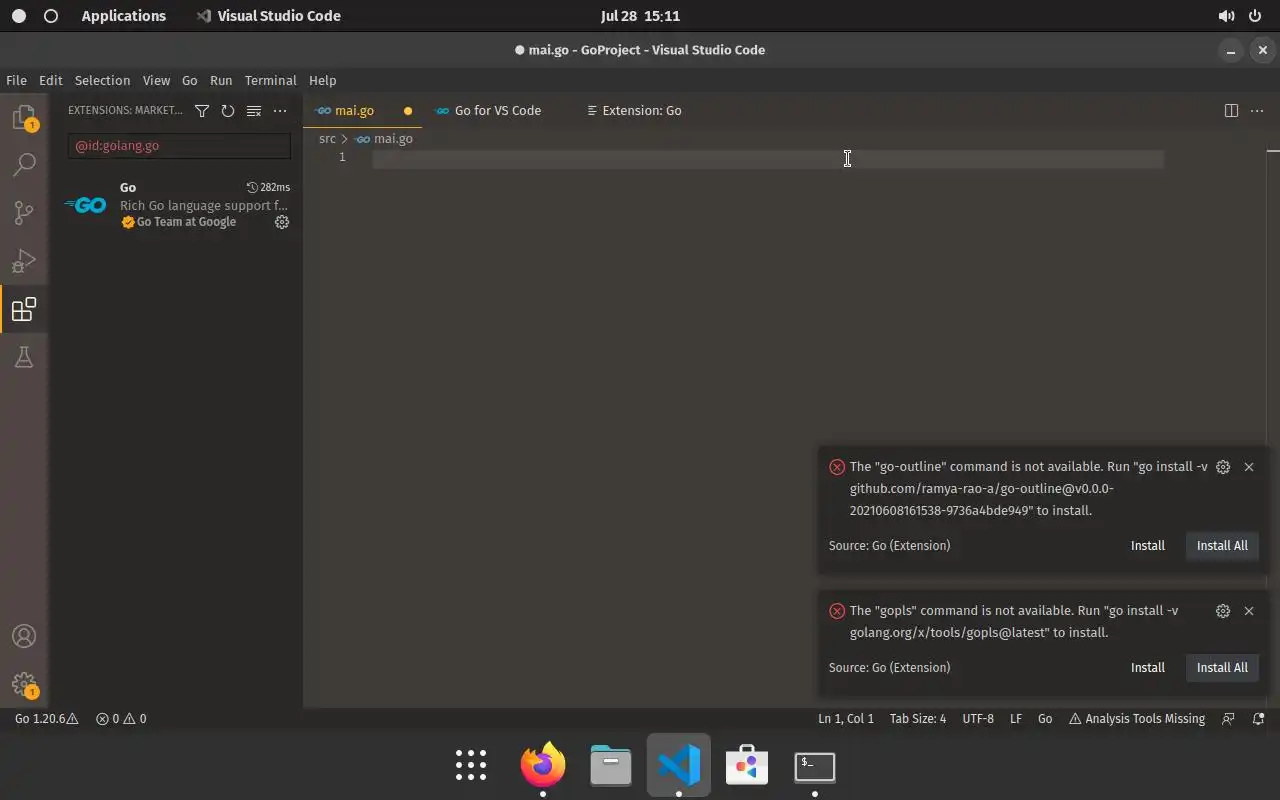Open the system volume indicator
This screenshot has height=800, width=1280.
(1226, 16)
